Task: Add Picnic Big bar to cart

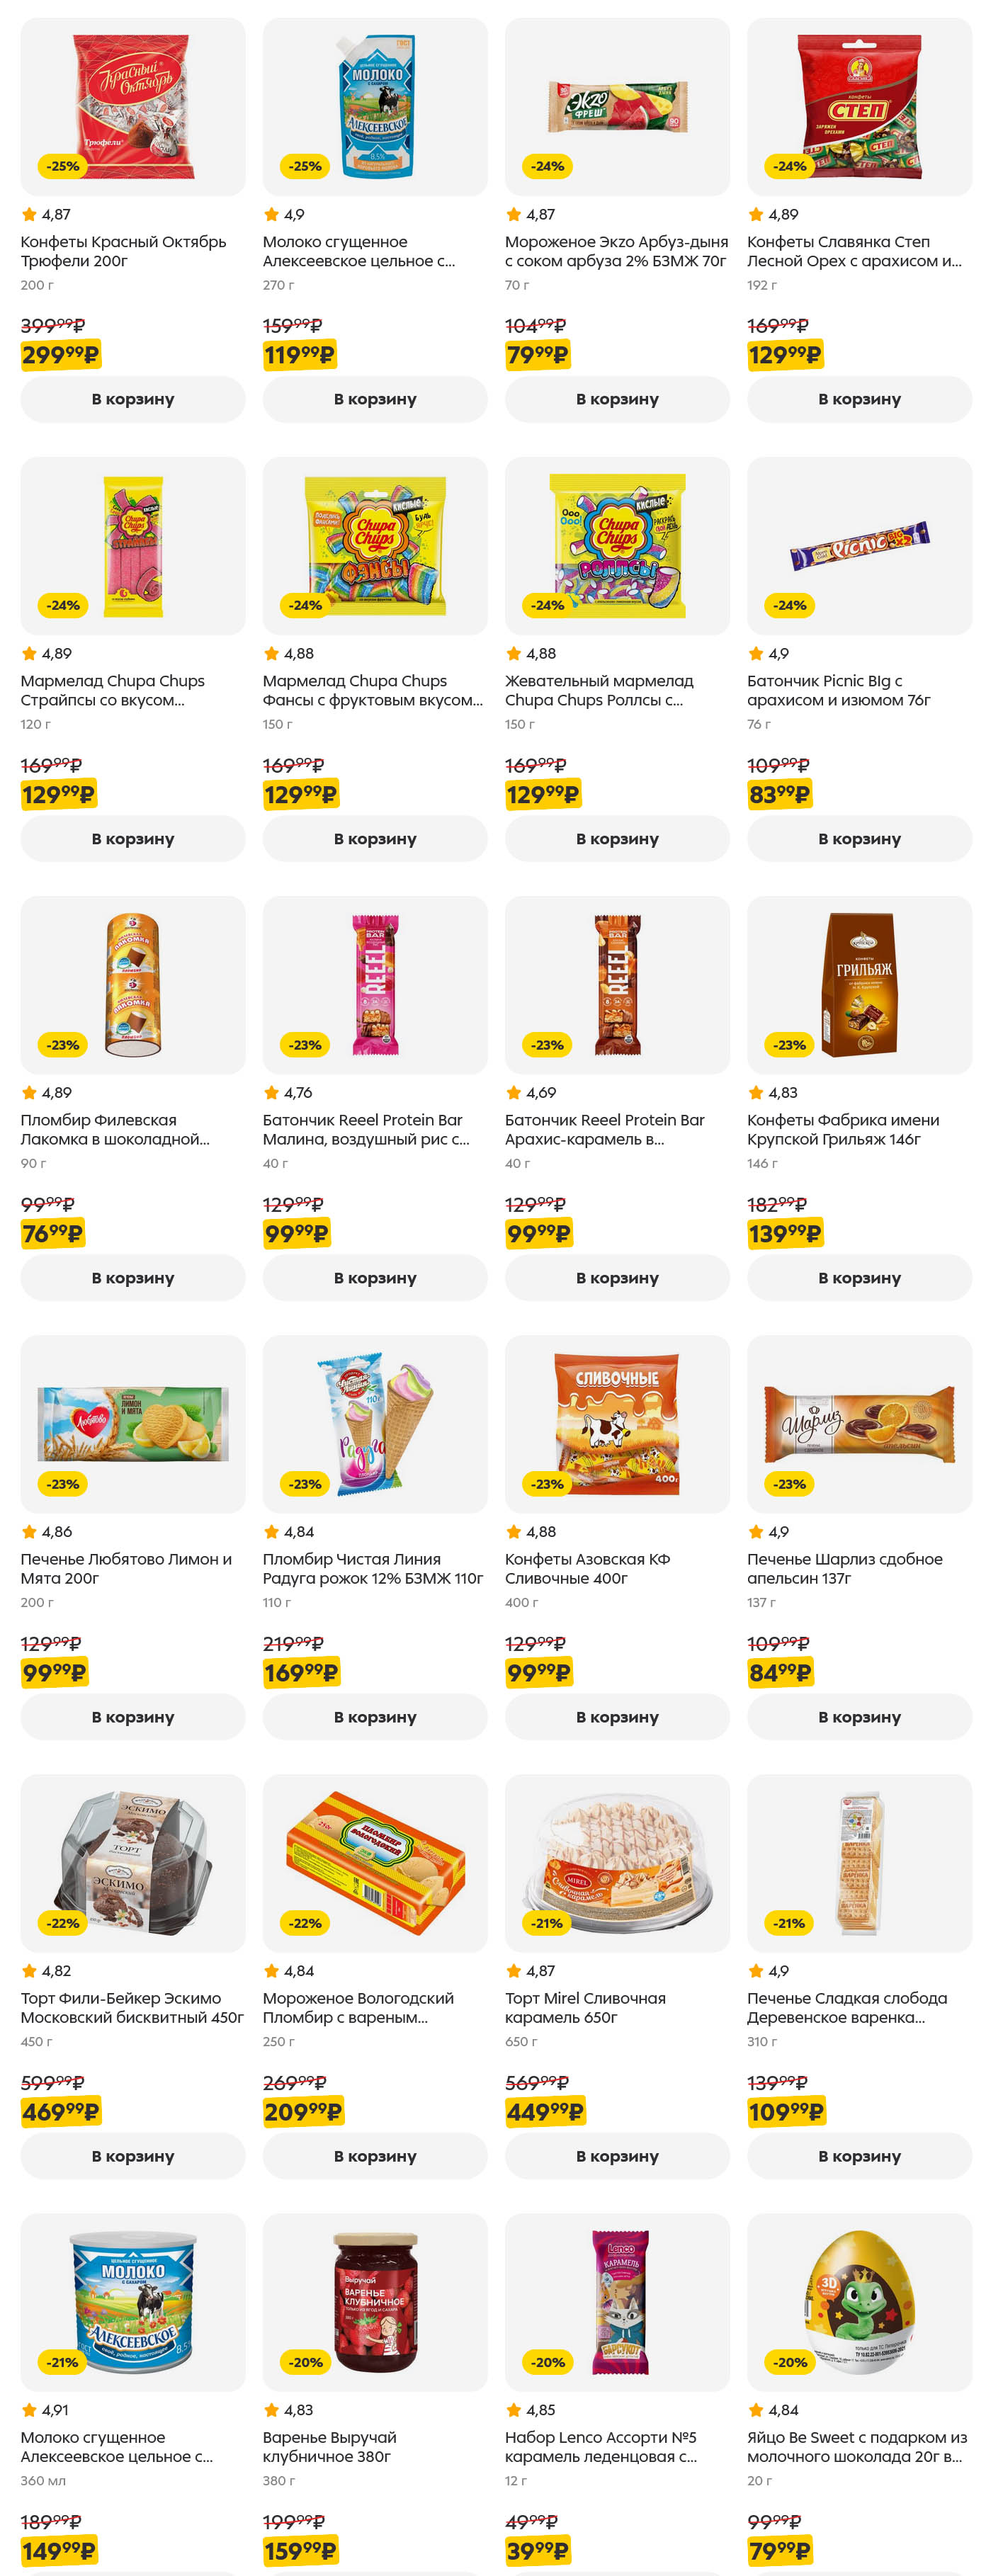Action: (858, 838)
